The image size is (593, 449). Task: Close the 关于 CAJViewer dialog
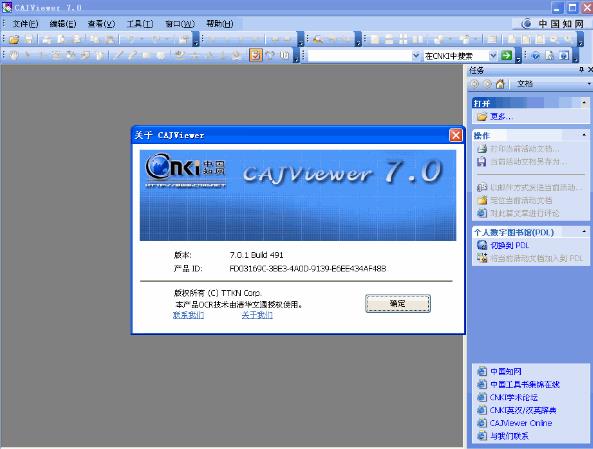click(x=456, y=135)
